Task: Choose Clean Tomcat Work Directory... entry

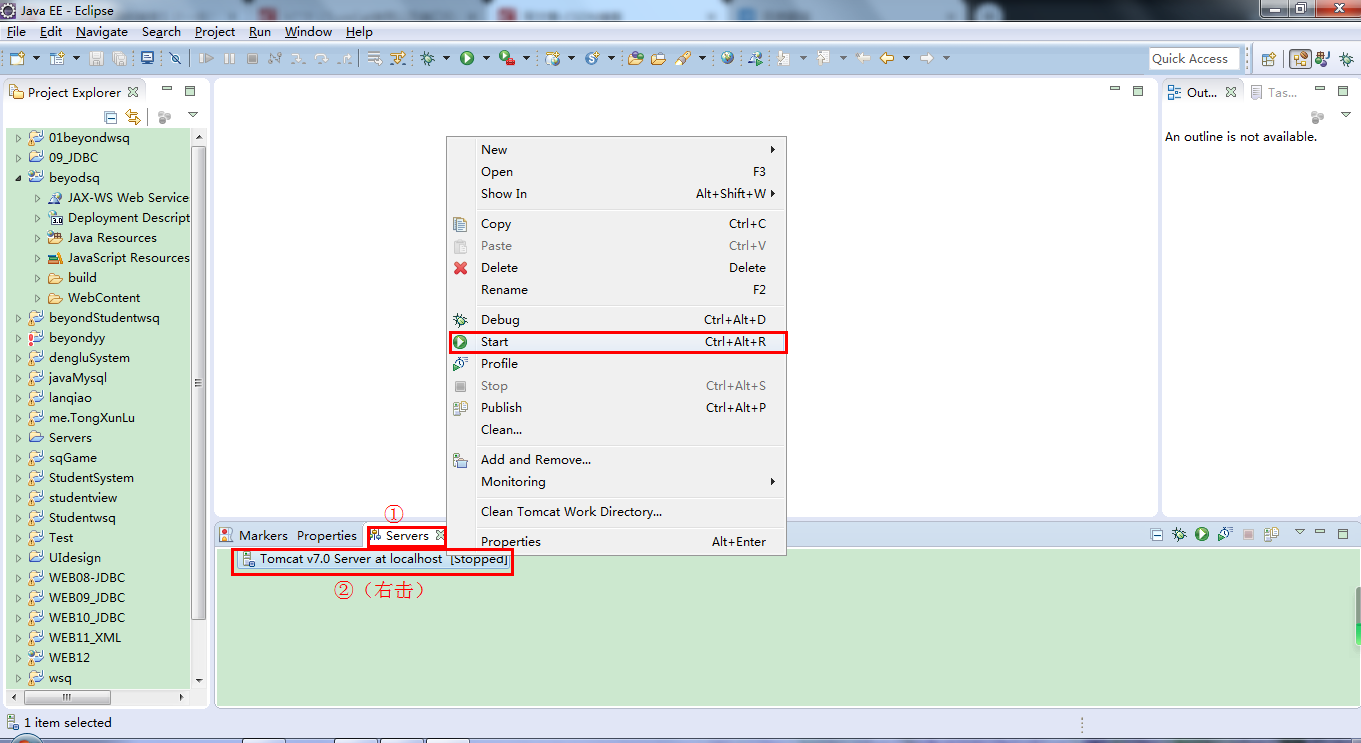Action: click(x=617, y=512)
